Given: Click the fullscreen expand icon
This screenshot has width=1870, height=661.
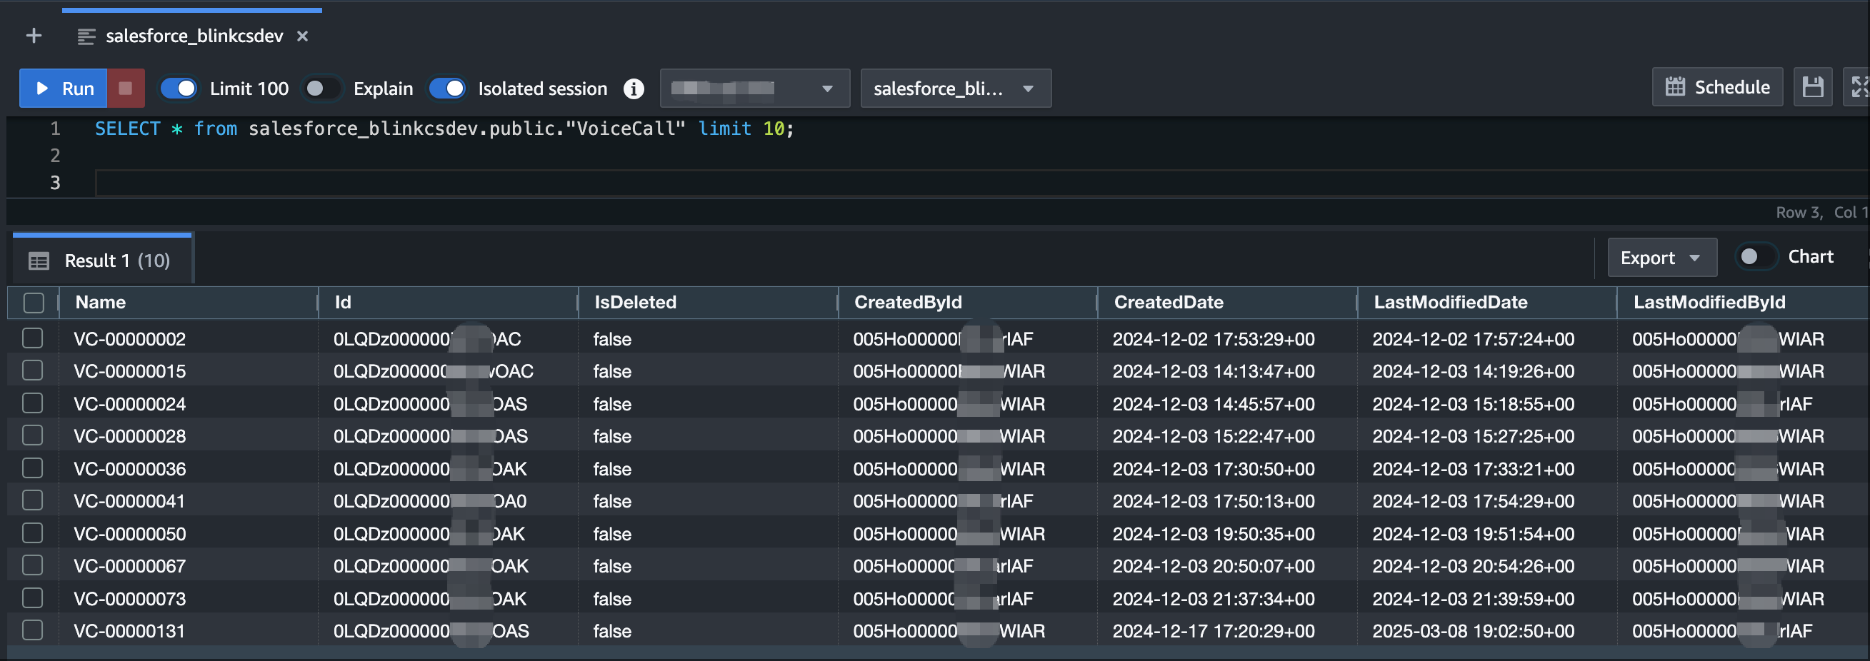Looking at the screenshot, I should click(x=1857, y=88).
